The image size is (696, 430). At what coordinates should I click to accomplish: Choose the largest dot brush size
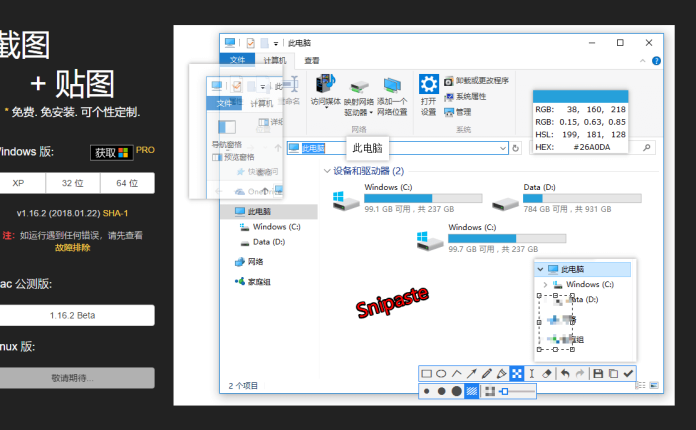456,391
